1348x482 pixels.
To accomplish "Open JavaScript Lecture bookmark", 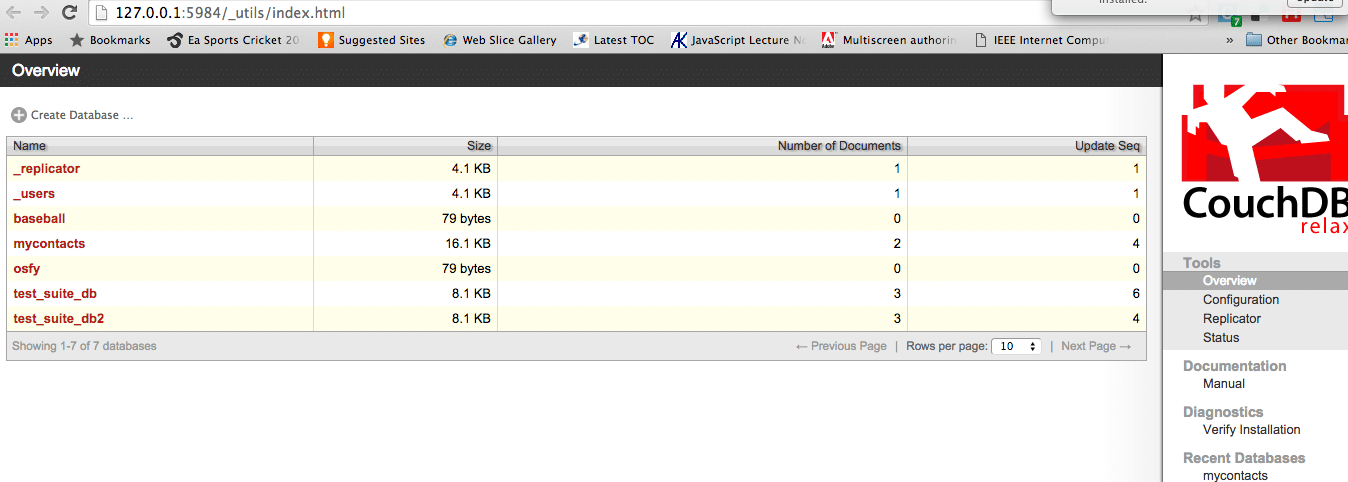I will 738,40.
